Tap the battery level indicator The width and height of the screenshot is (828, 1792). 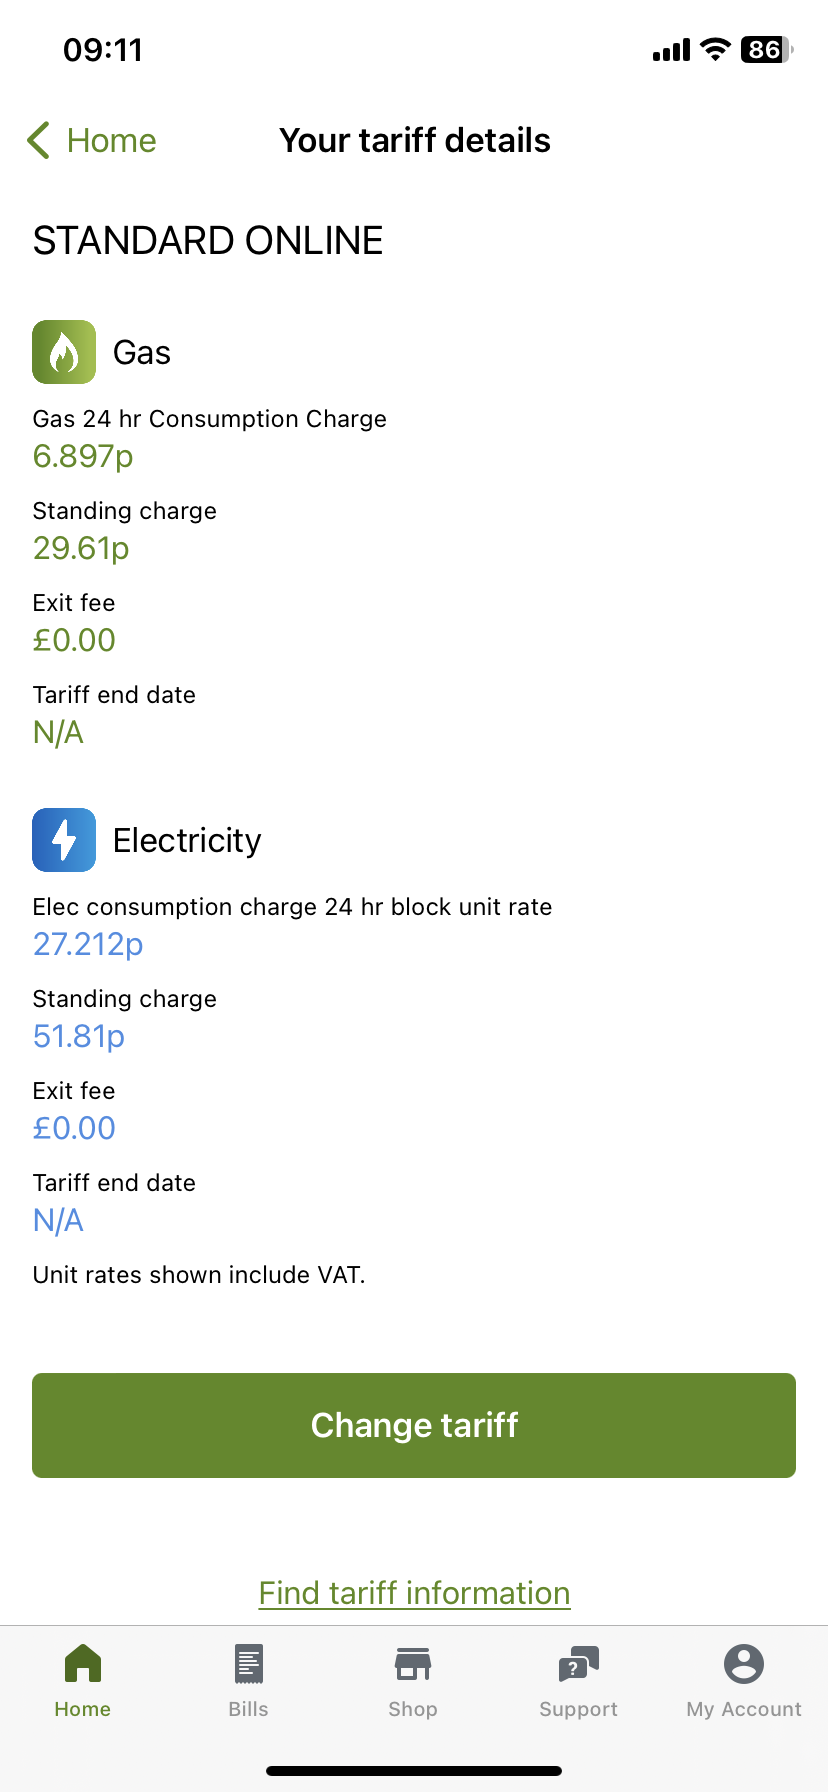[x=766, y=50]
